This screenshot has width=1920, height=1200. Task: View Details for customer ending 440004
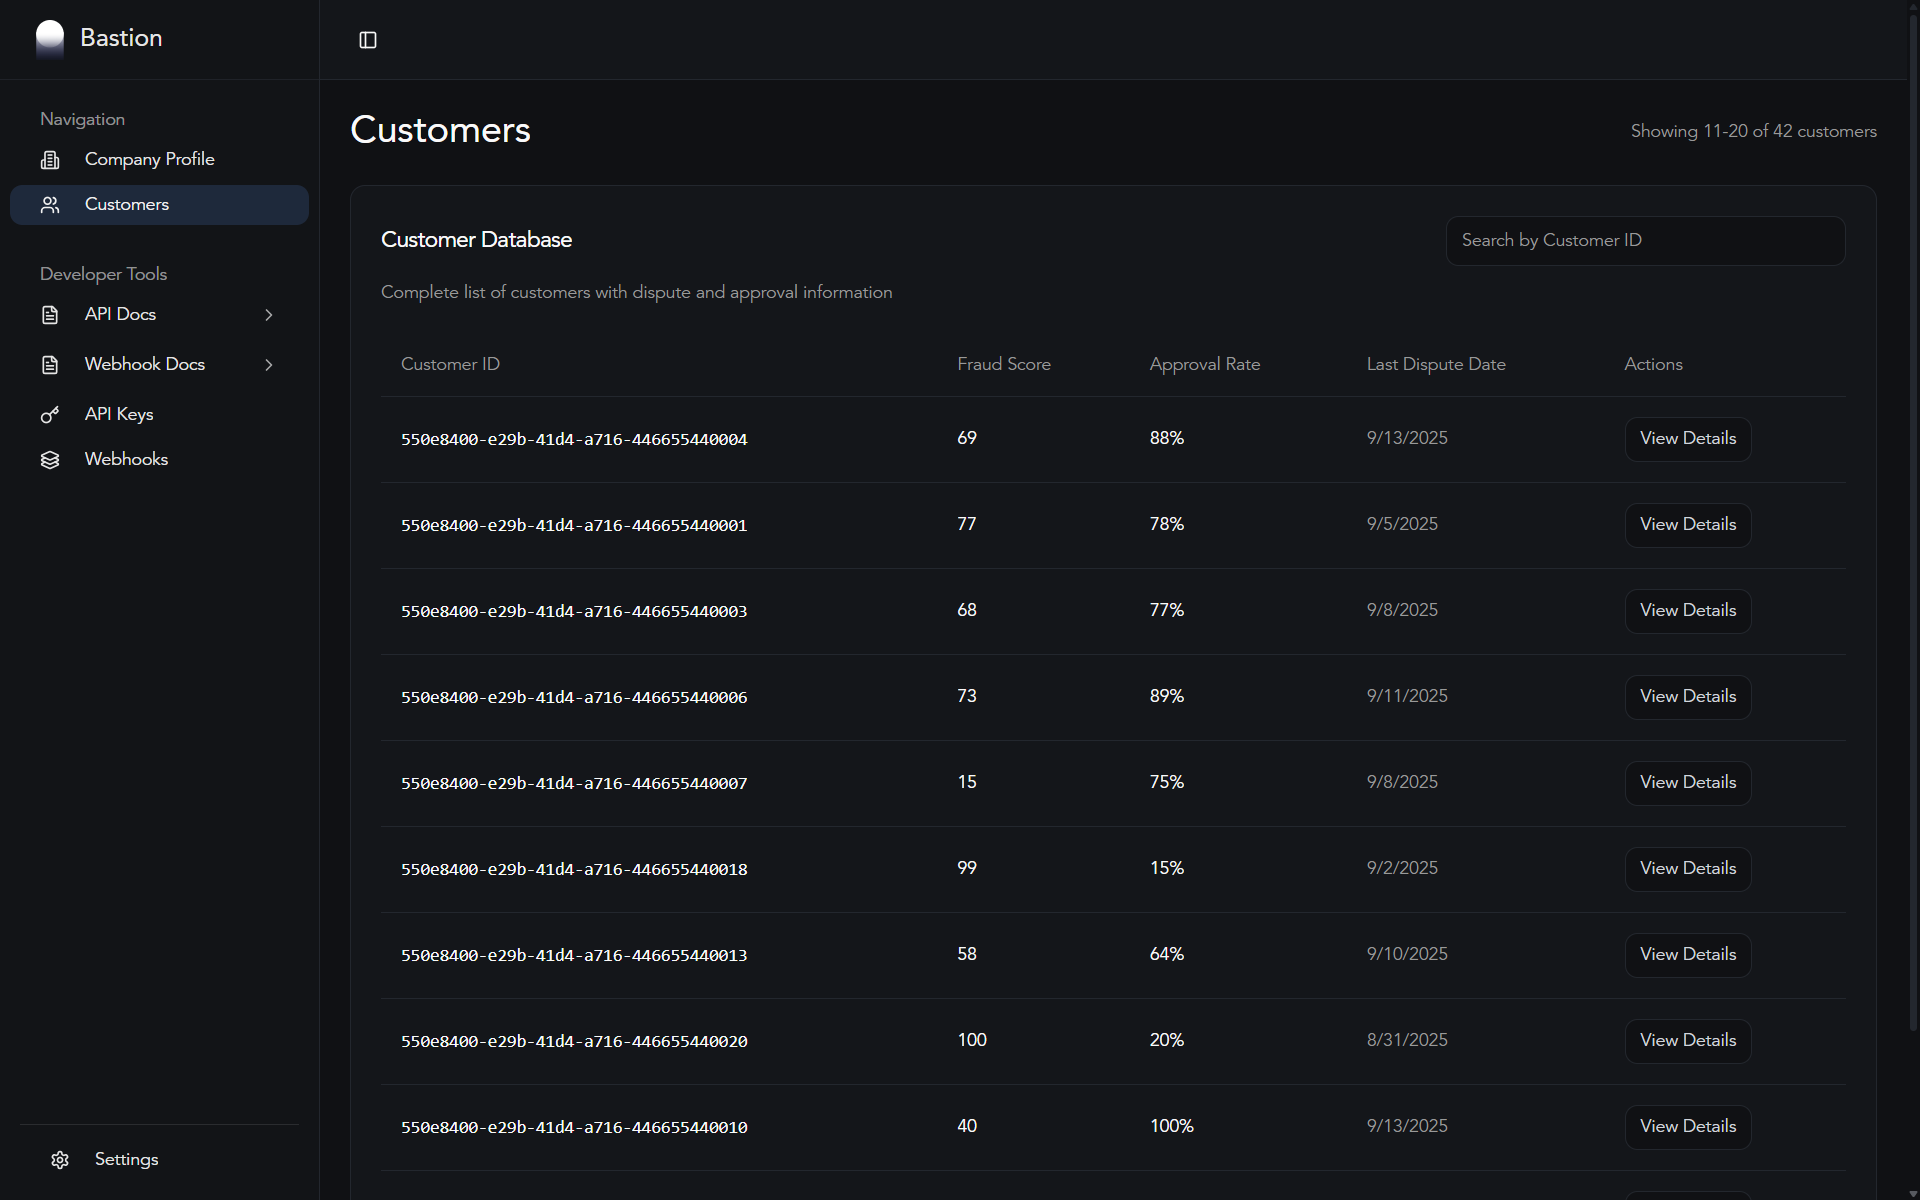coord(1687,439)
